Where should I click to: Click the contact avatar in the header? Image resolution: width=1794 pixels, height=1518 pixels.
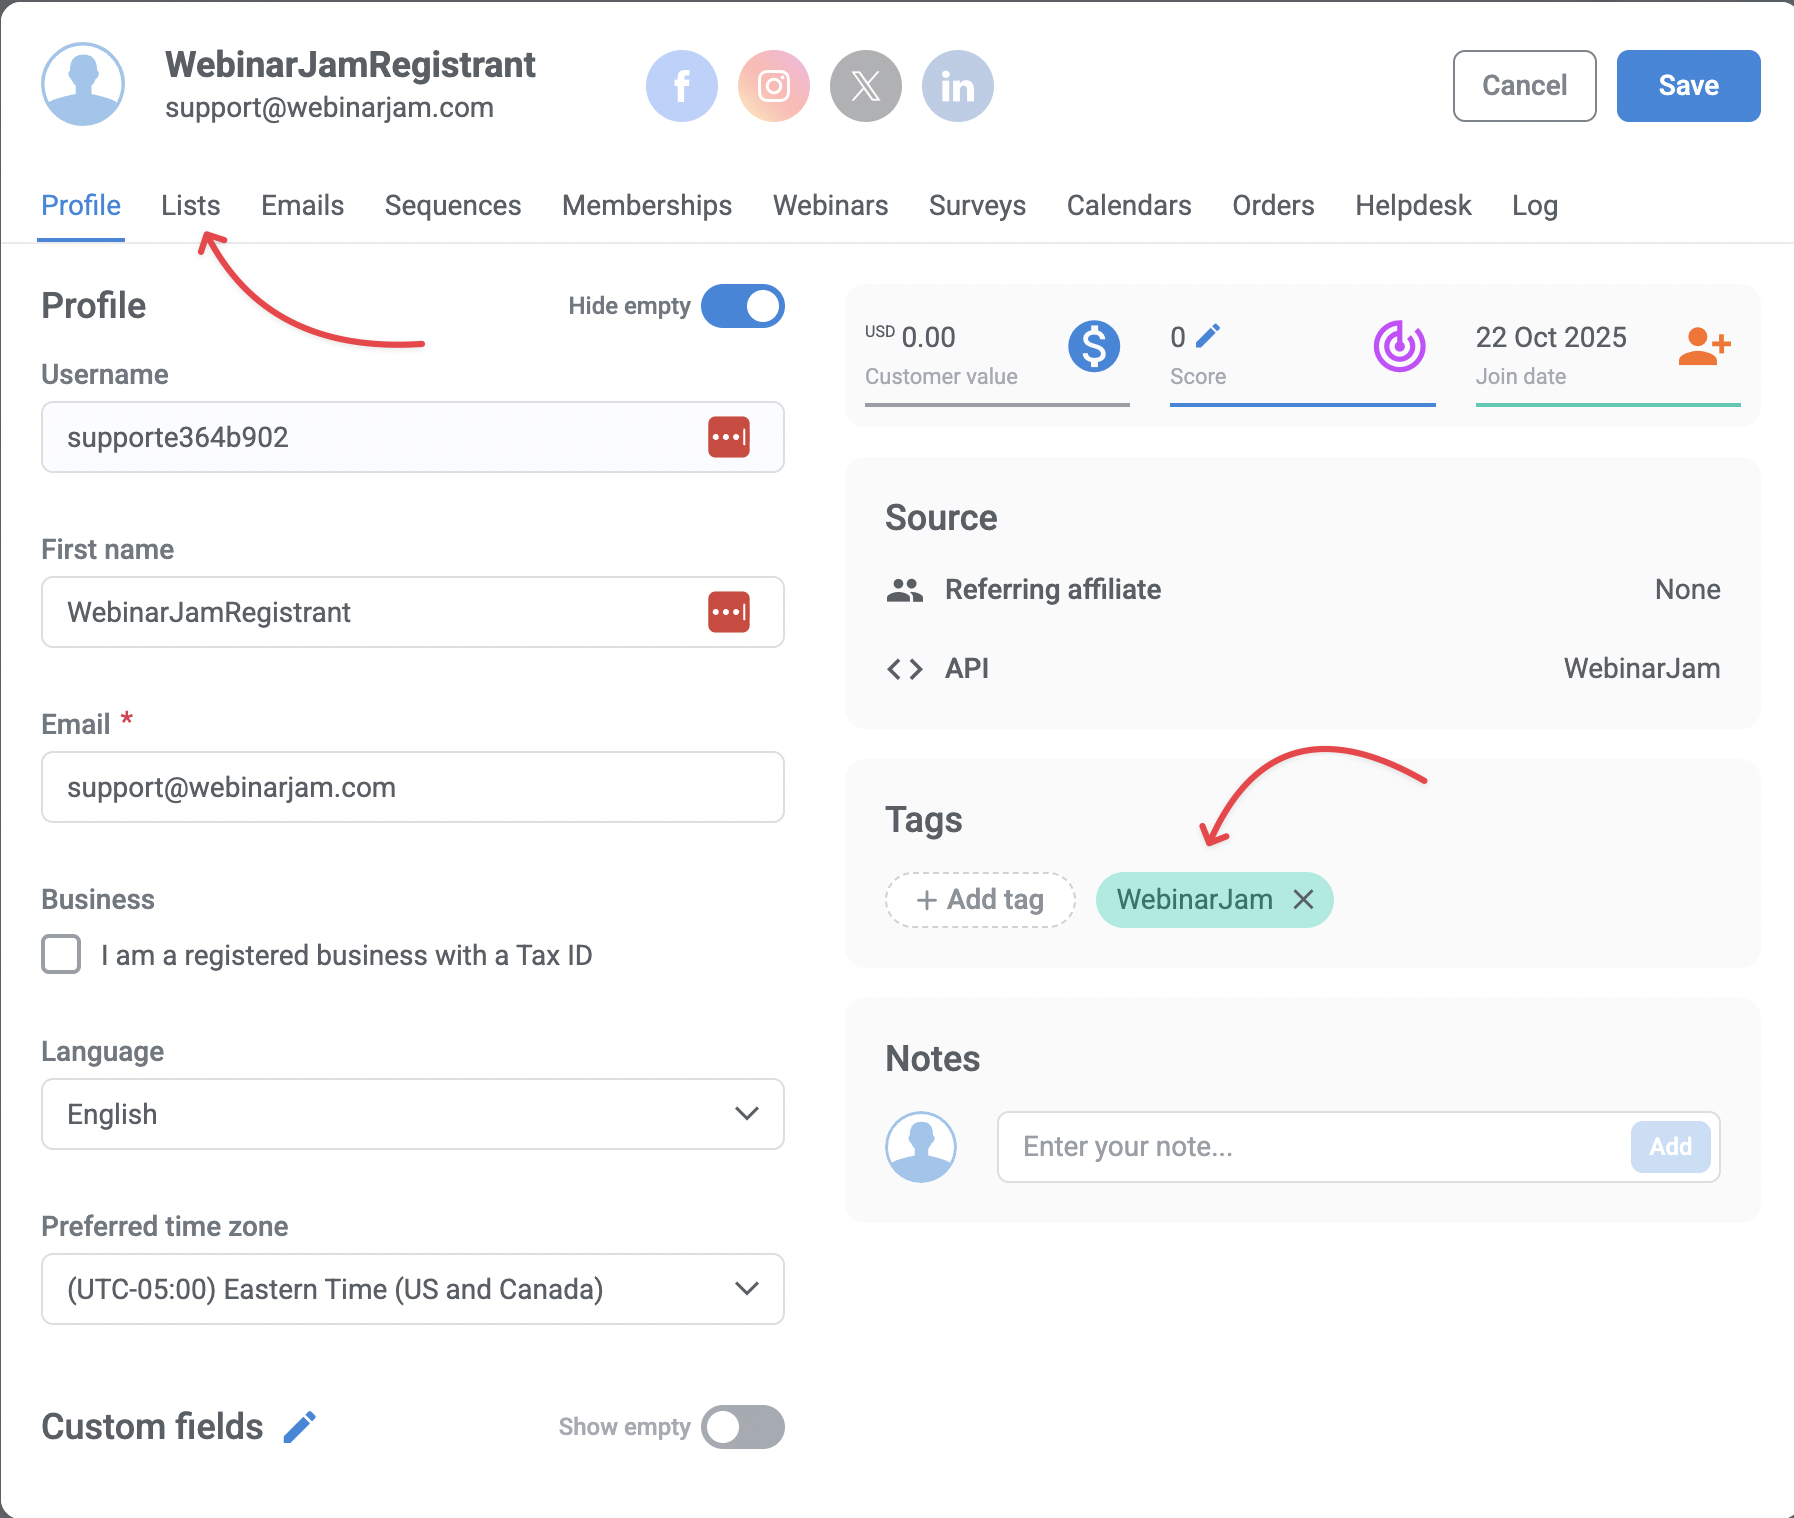[x=83, y=84]
